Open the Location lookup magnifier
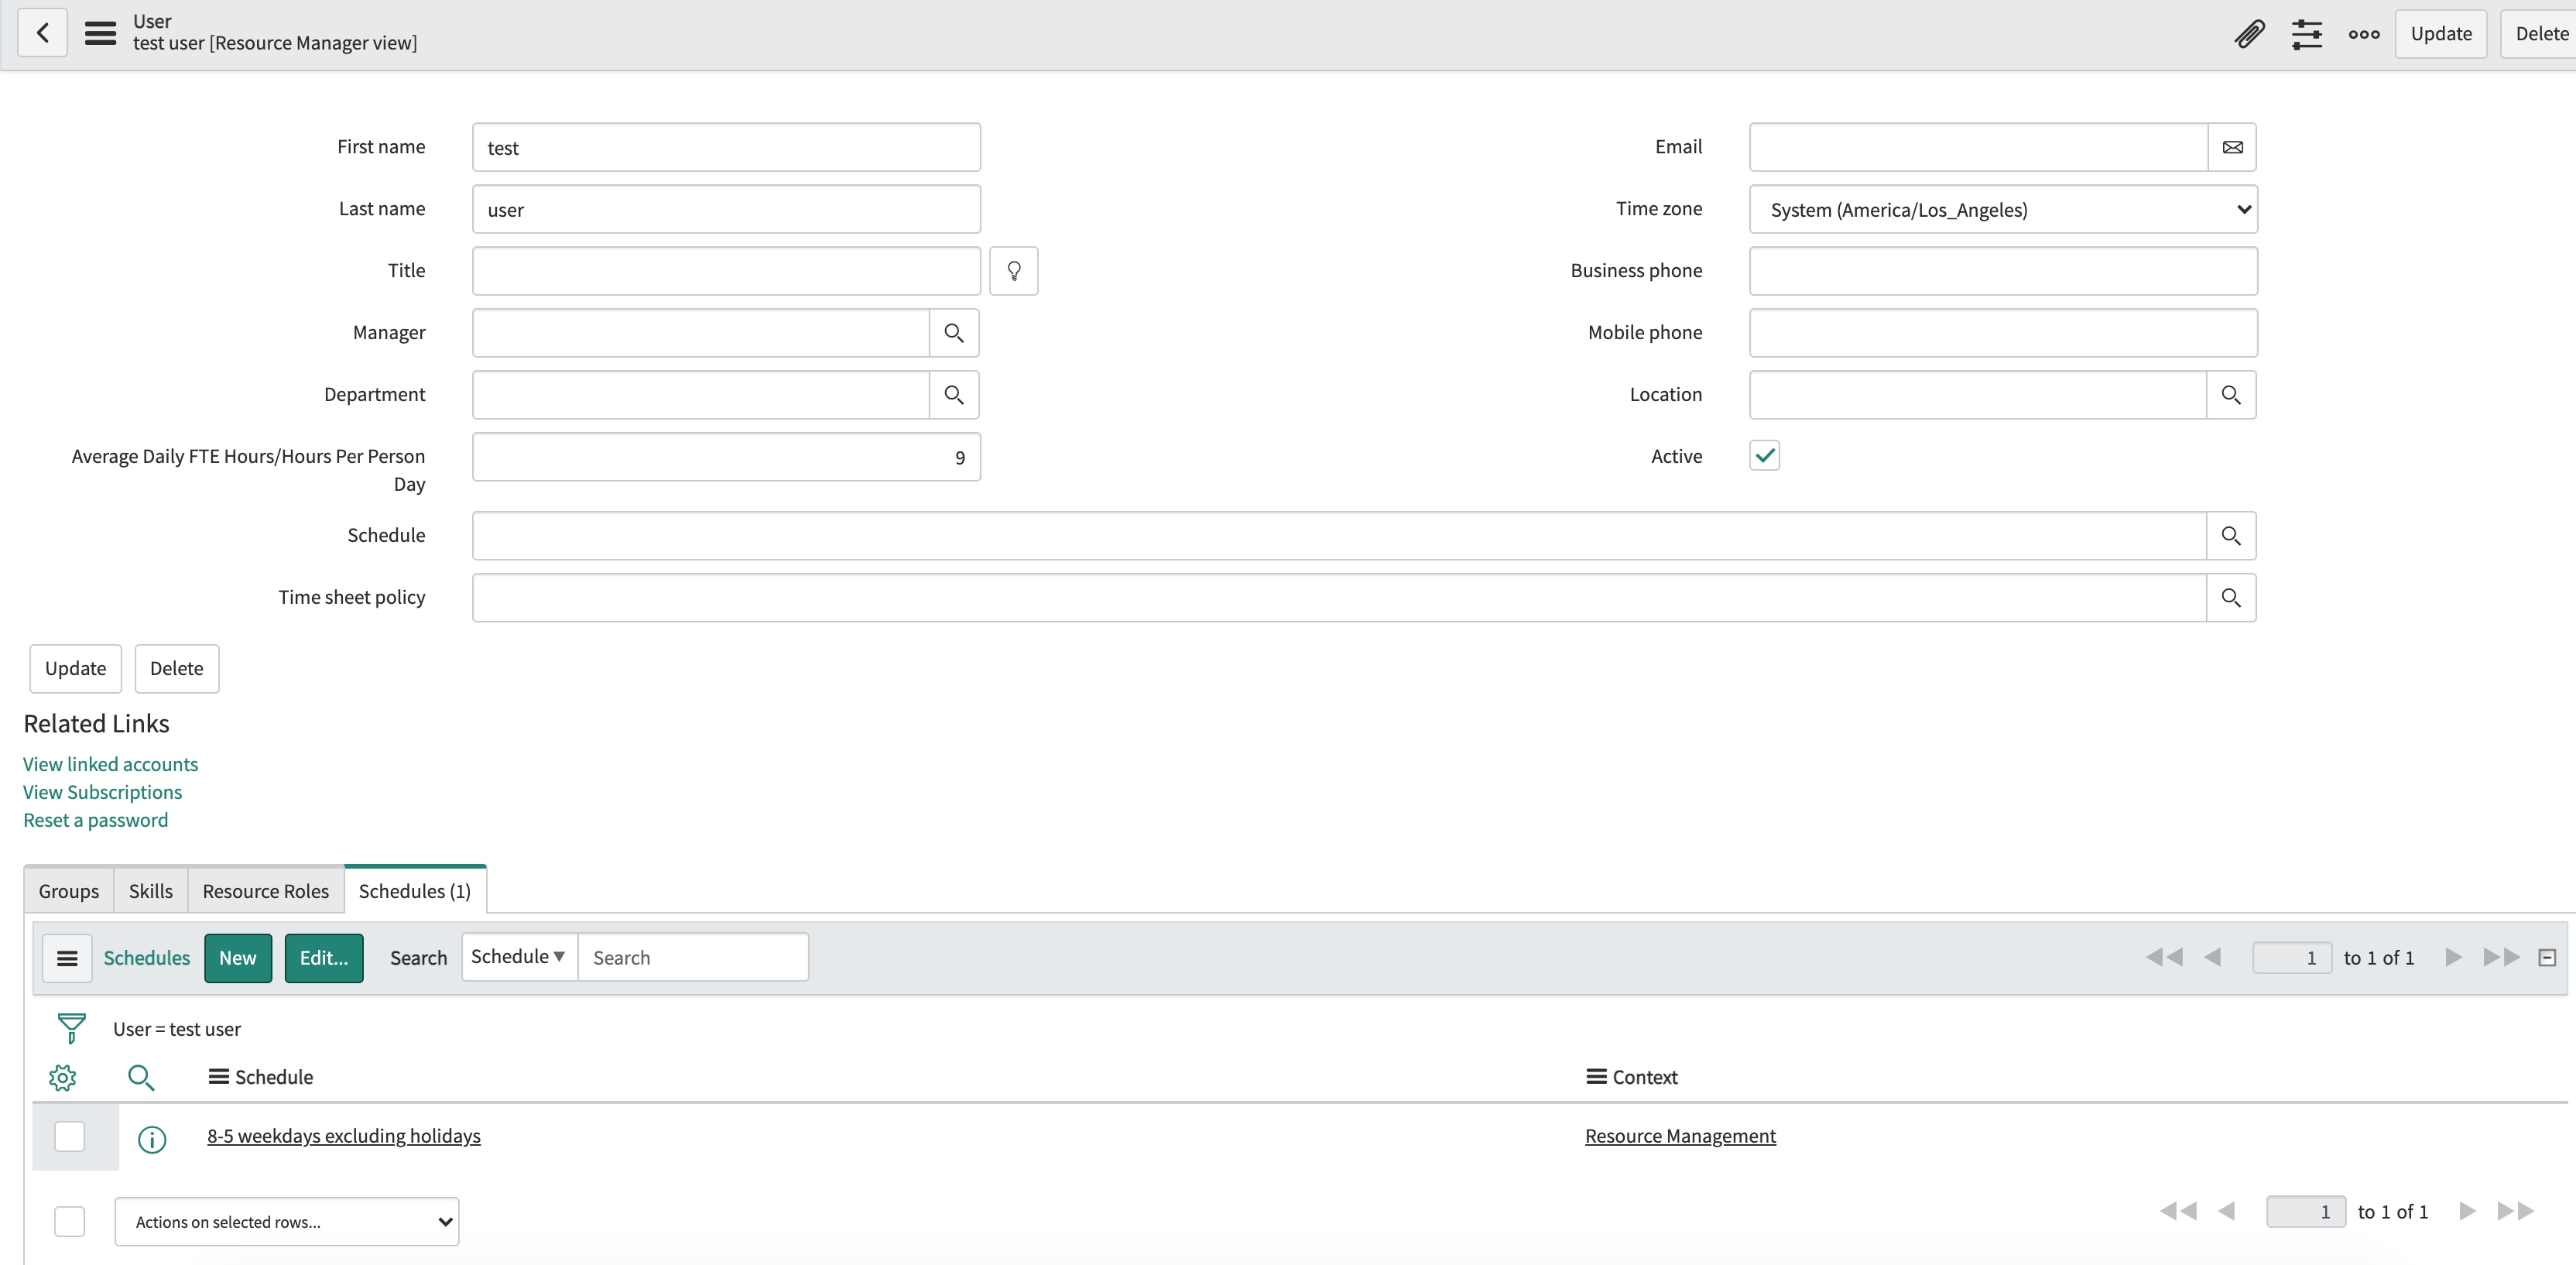Viewport: 2576px width, 1265px height. [2231, 394]
